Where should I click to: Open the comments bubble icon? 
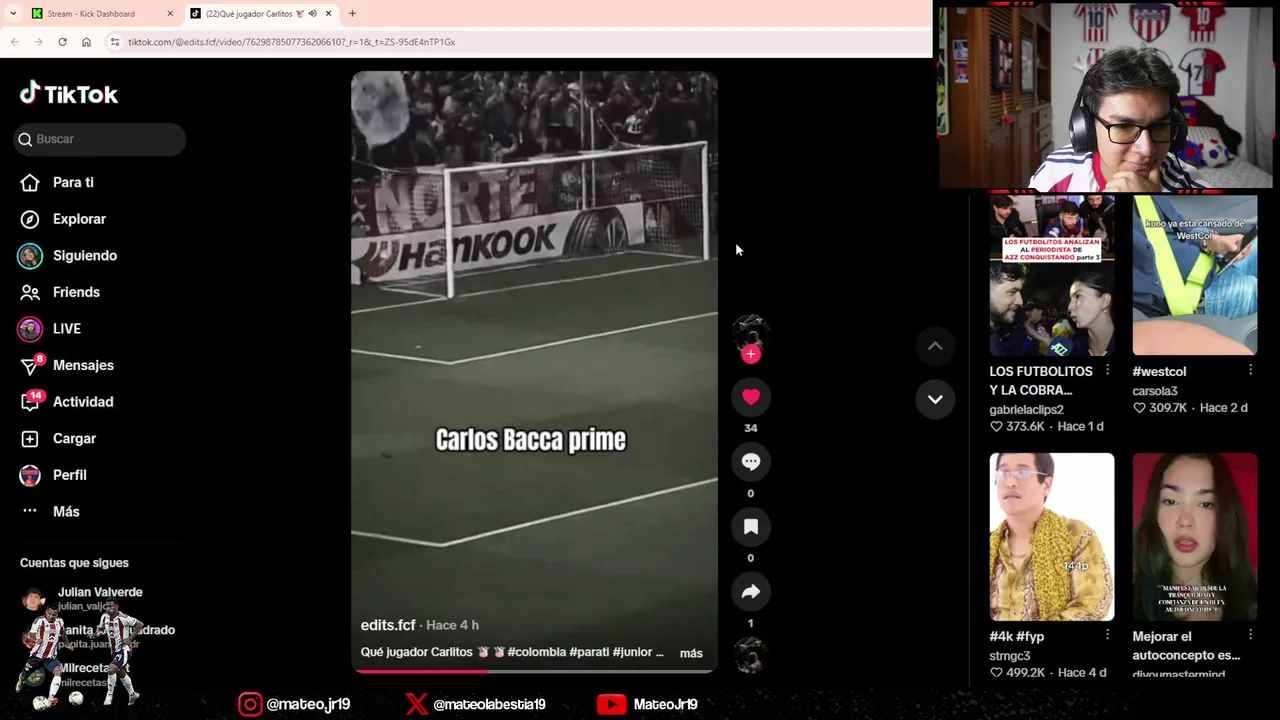pyautogui.click(x=751, y=461)
